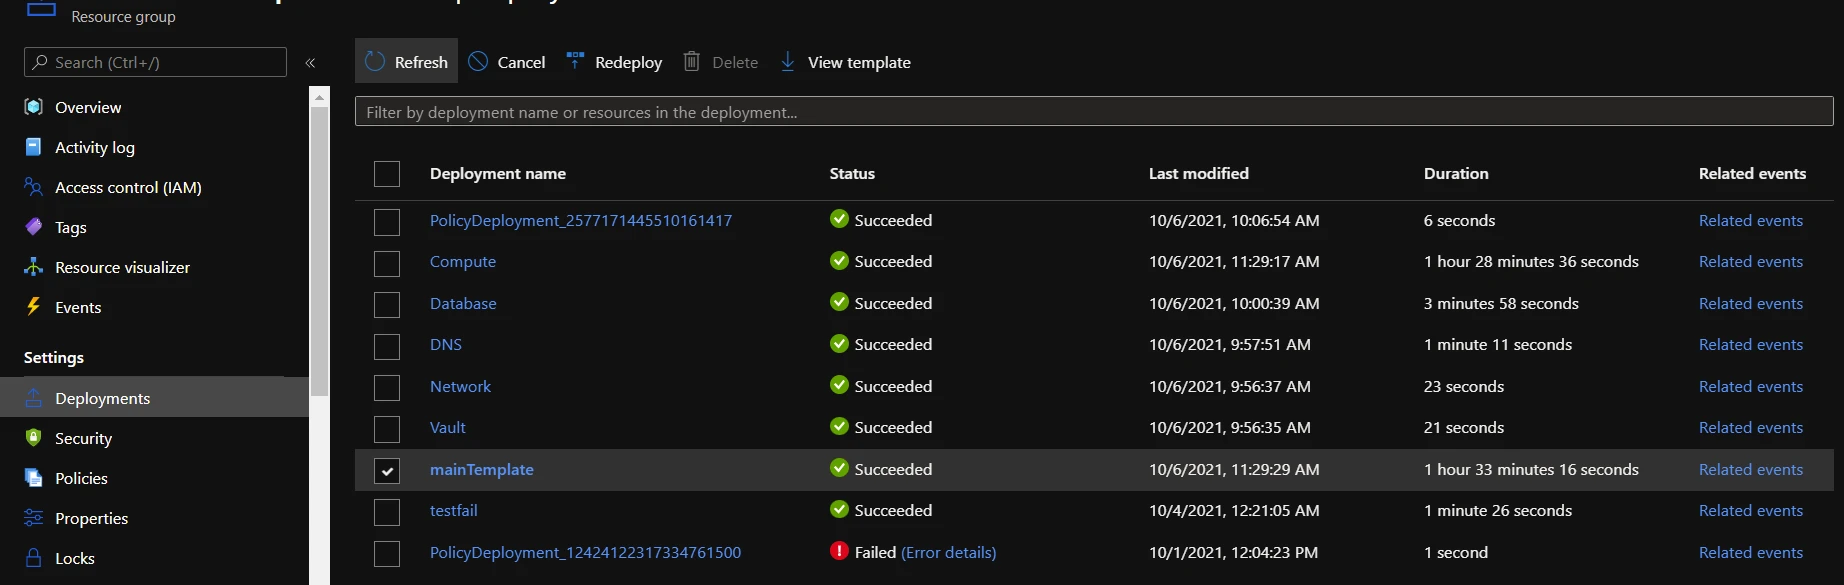Click the Delete trash toolbar button
Viewport: 1844px width, 585px height.
(721, 62)
